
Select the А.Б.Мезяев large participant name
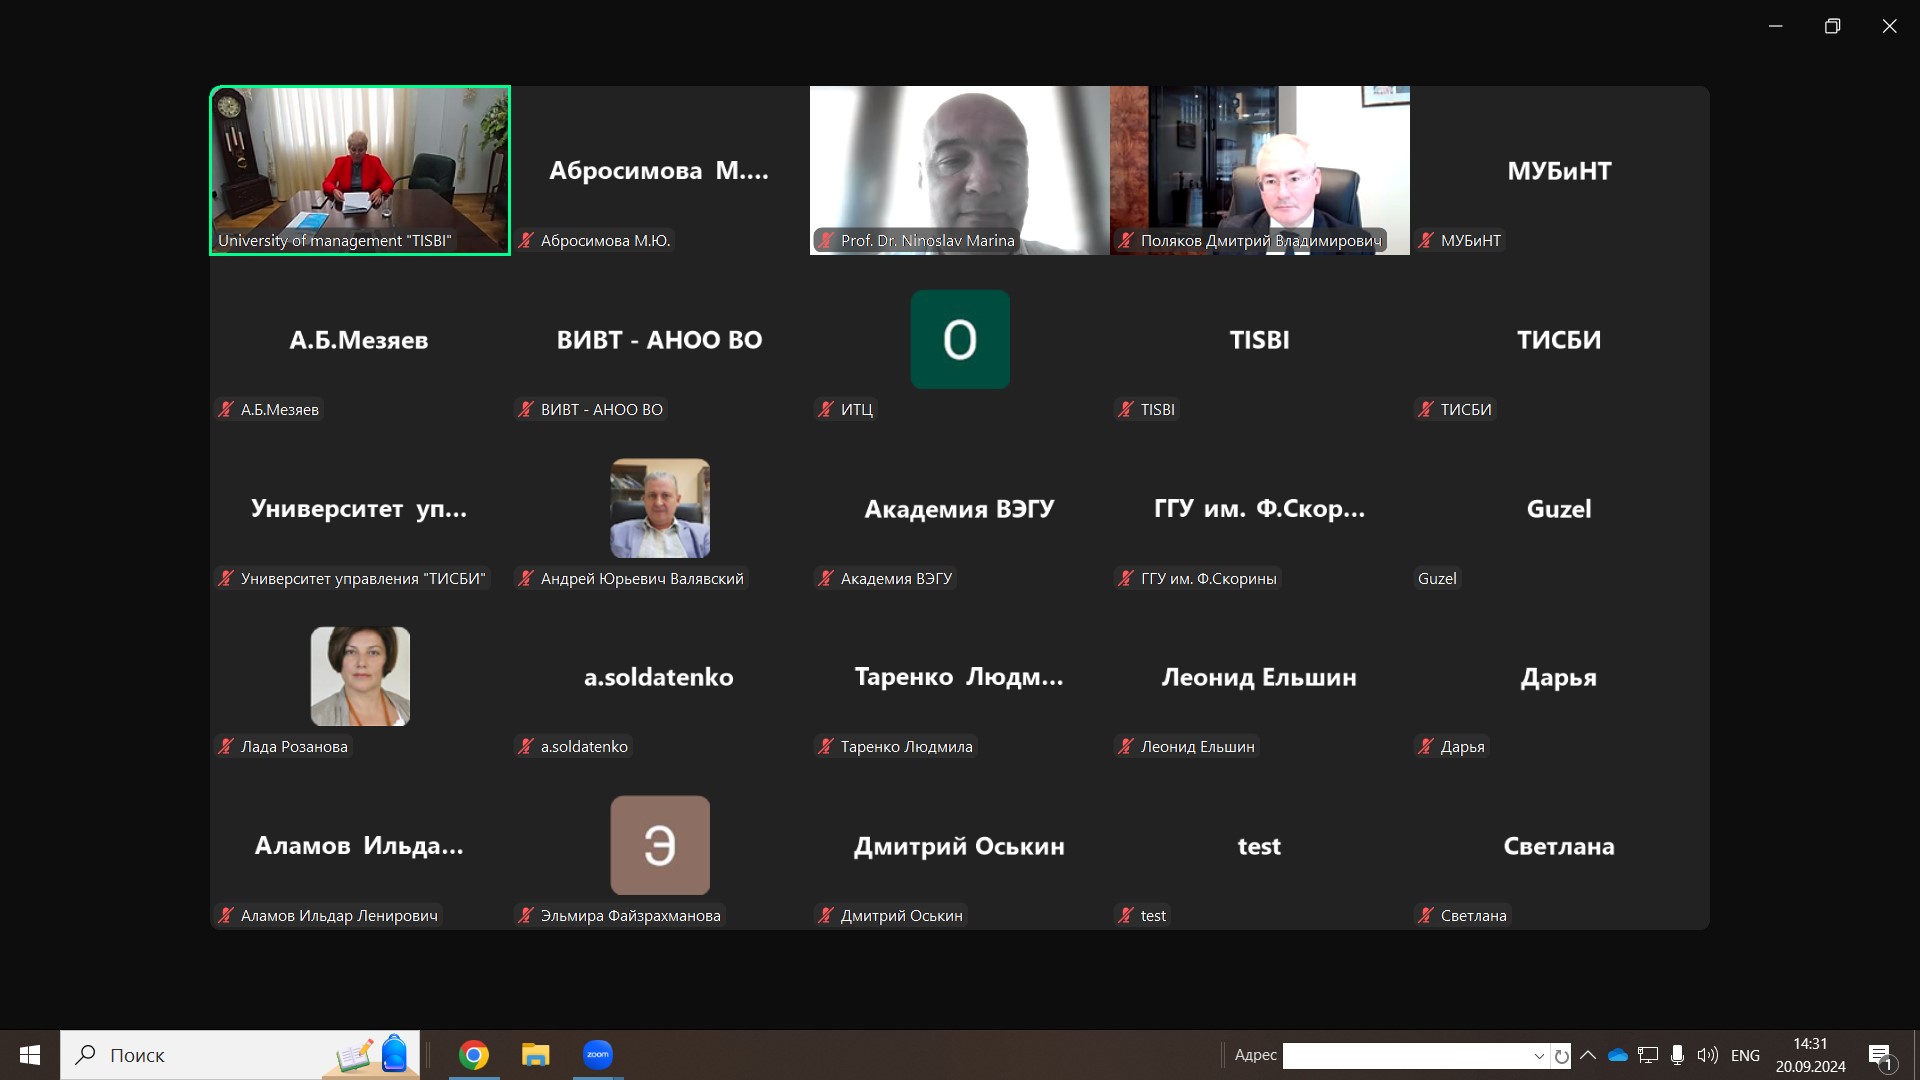tap(359, 340)
